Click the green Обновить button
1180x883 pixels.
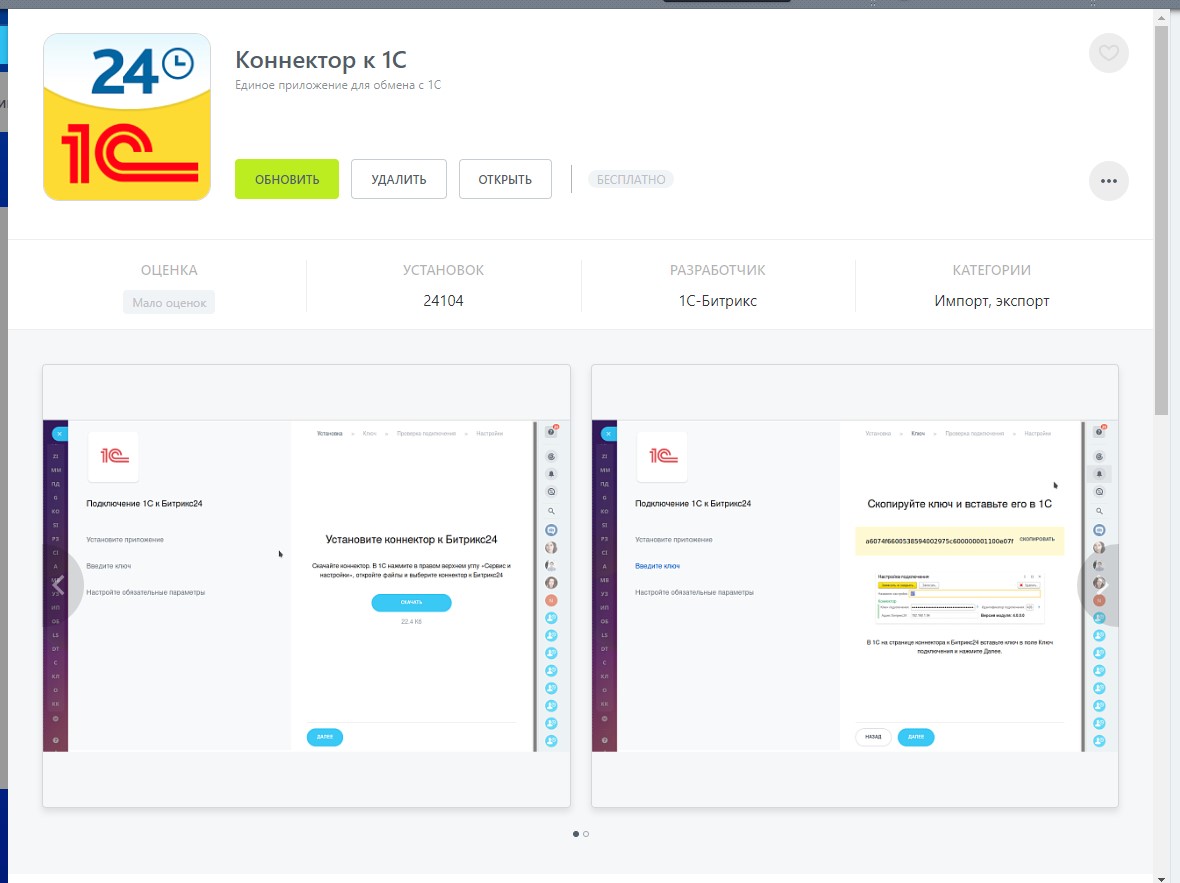click(287, 179)
